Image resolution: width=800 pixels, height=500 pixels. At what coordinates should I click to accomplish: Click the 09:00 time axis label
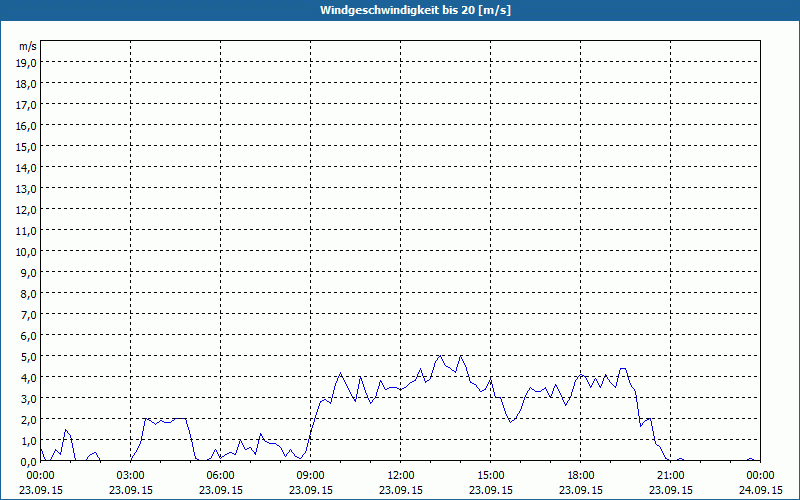tap(311, 476)
